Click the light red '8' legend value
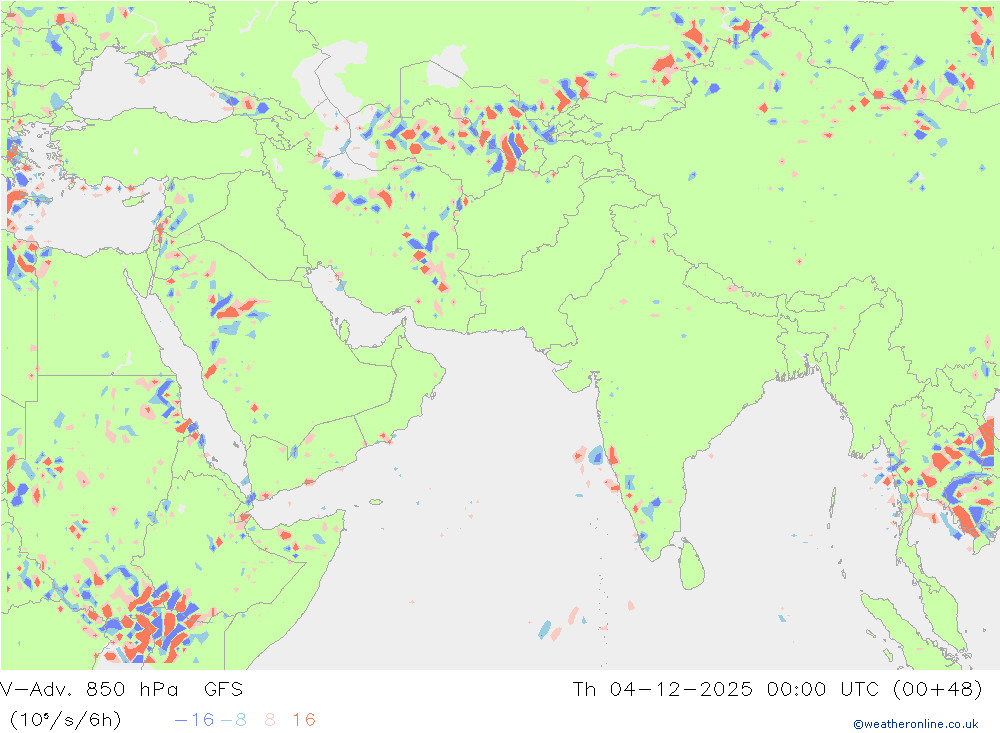Screen dimensions: 1000x733 tap(270, 720)
